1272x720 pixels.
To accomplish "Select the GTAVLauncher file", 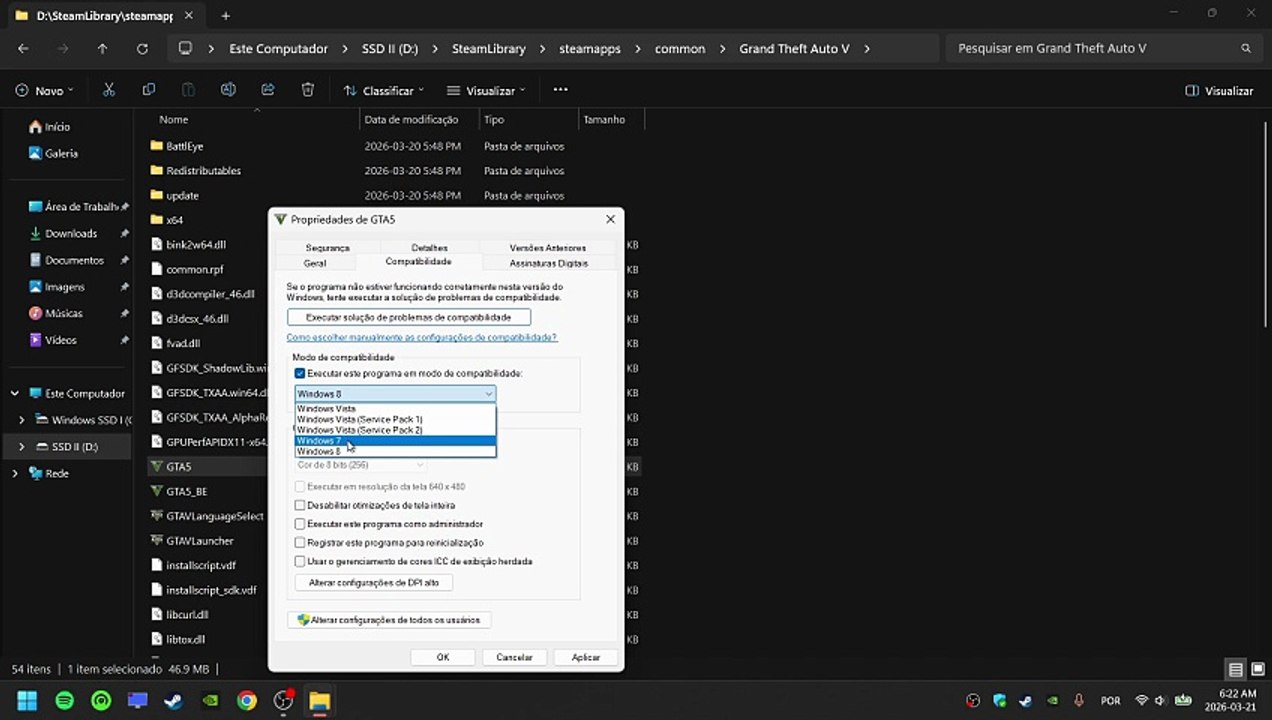I will click(x=199, y=541).
